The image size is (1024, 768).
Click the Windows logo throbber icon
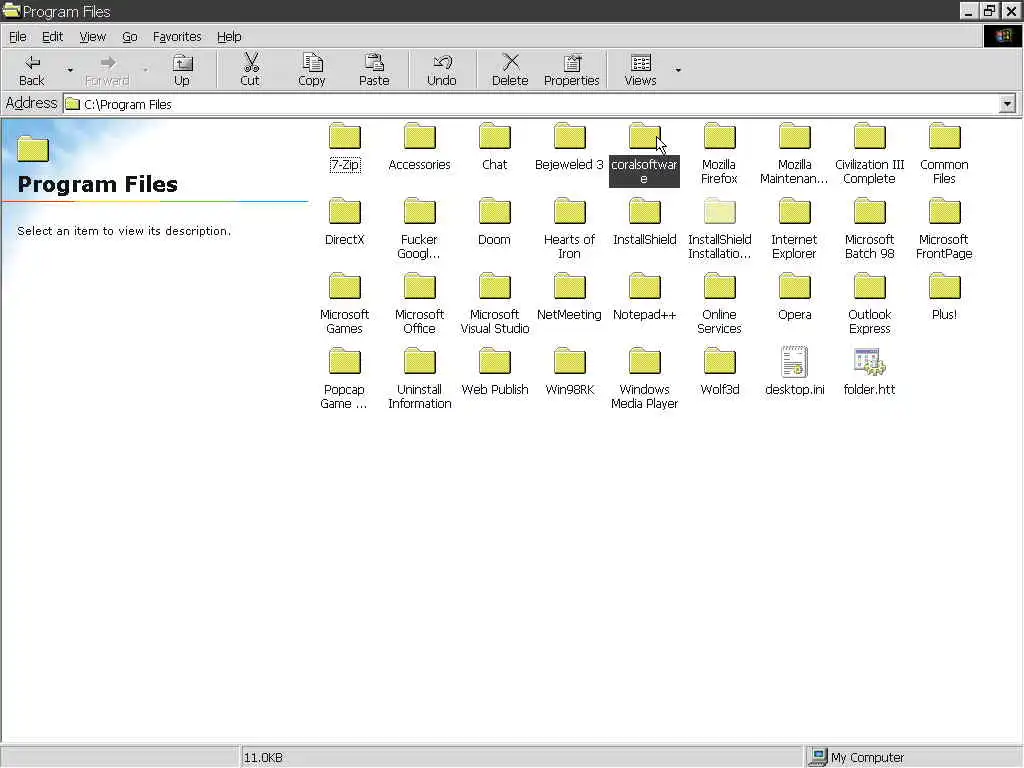1003,36
